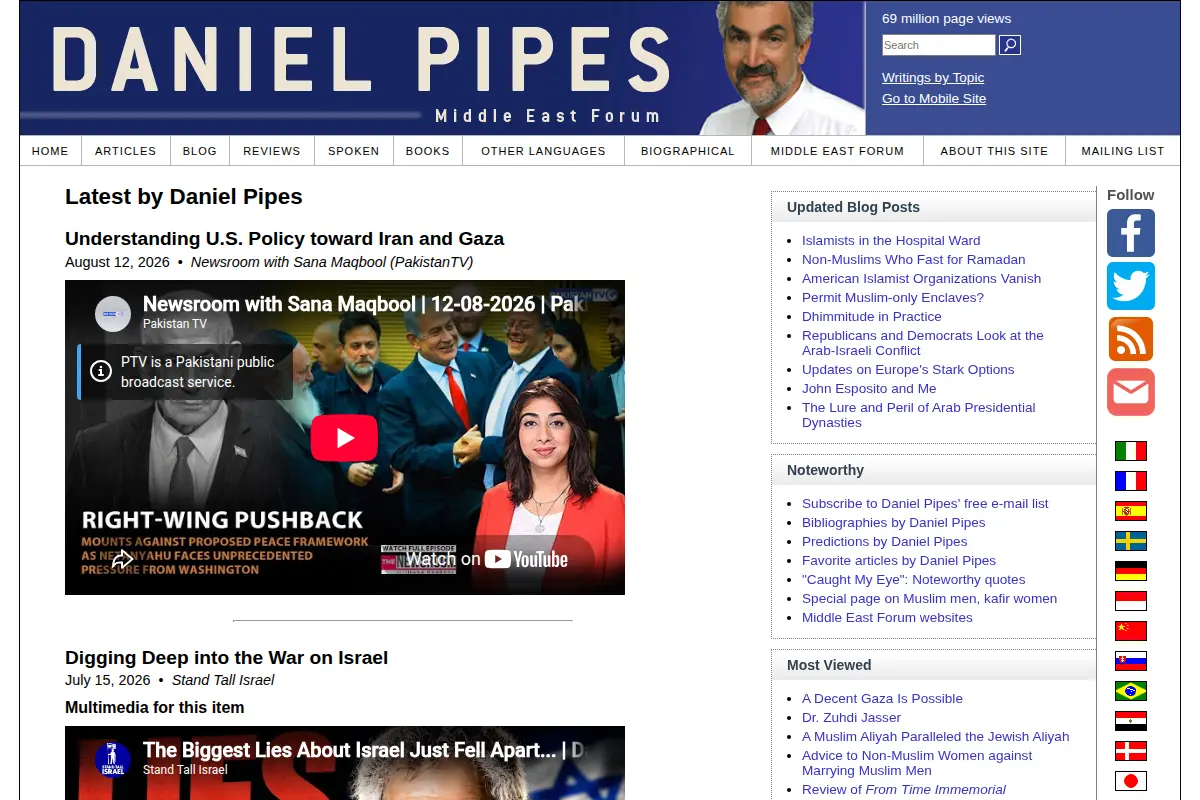Select the Brazilian flag language icon

(x=1131, y=691)
